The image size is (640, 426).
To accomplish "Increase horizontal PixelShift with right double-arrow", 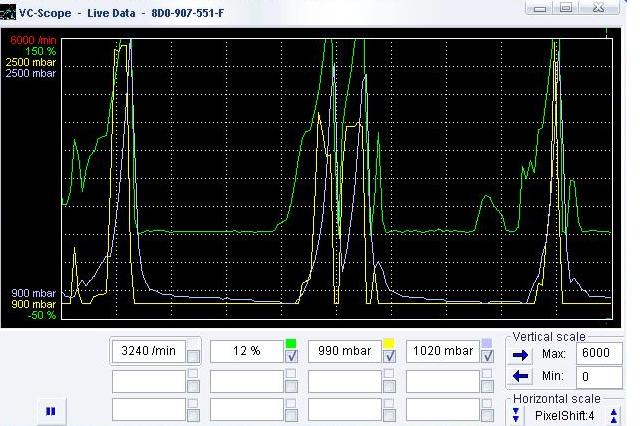I will point(614,414).
